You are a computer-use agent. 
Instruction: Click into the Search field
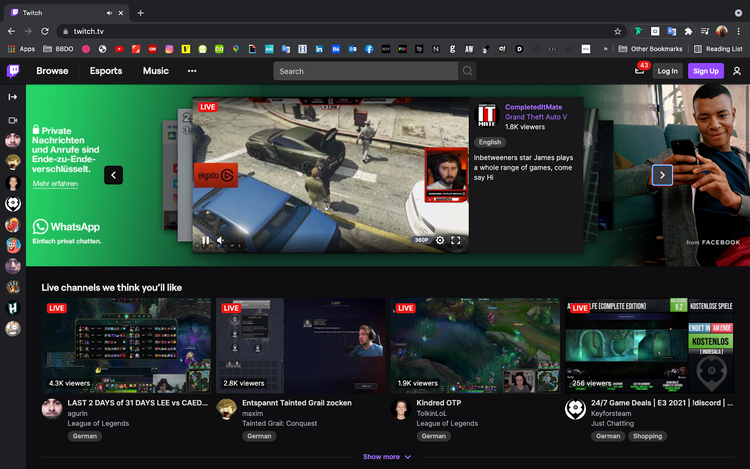pos(365,71)
